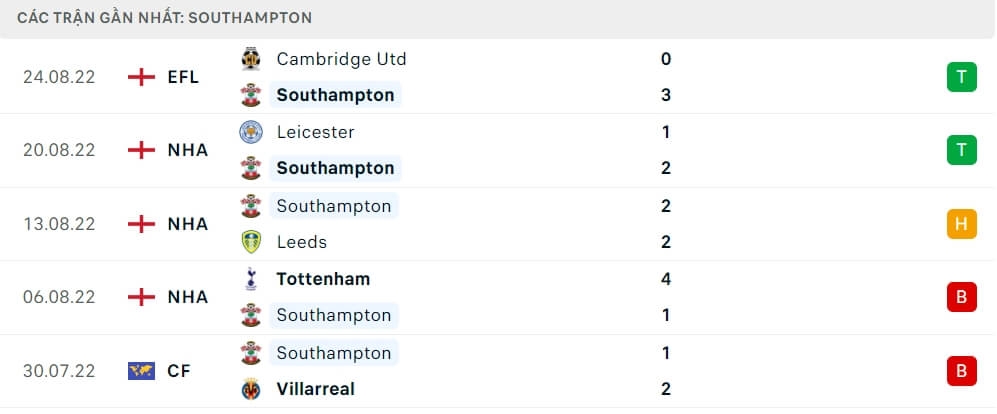Viewport: 997px width, 414px height.
Task: Click the England flag beside EFL
Action: [x=142, y=77]
